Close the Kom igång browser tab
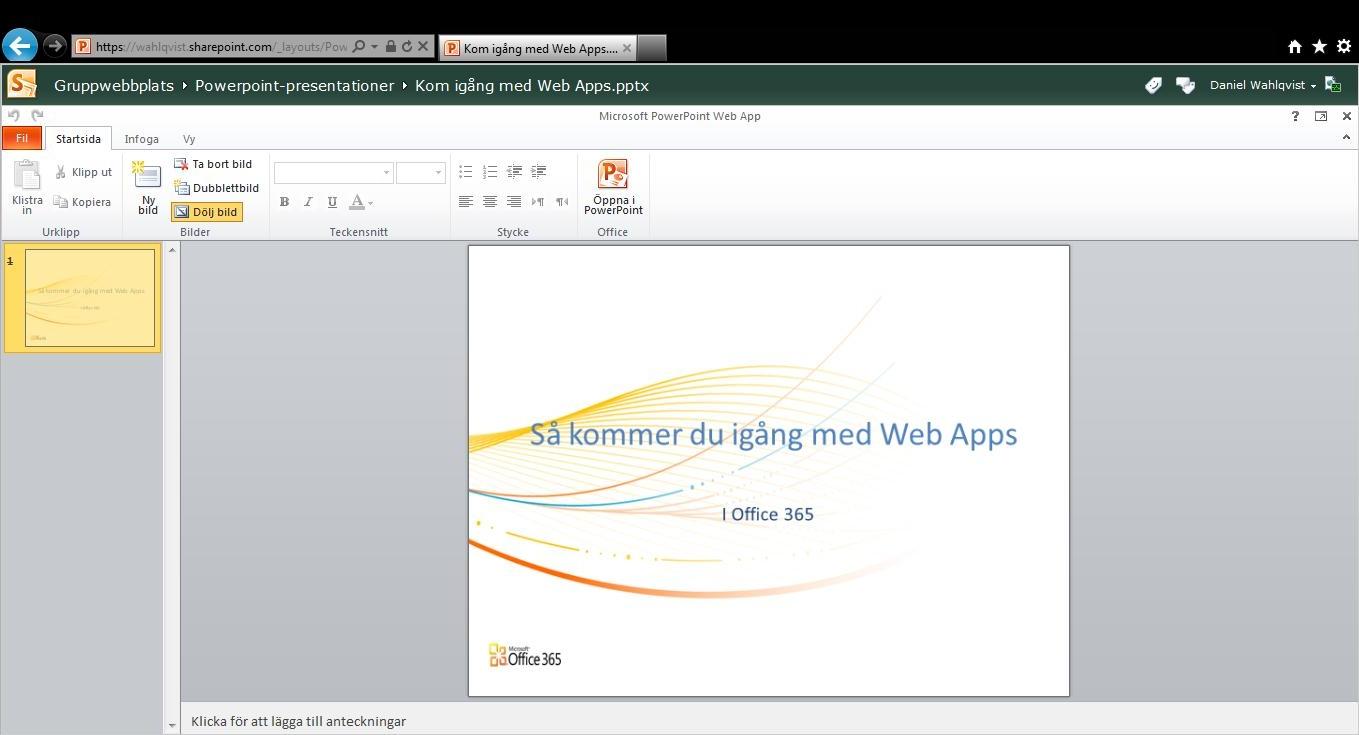This screenshot has height=735, width=1359. (x=627, y=47)
